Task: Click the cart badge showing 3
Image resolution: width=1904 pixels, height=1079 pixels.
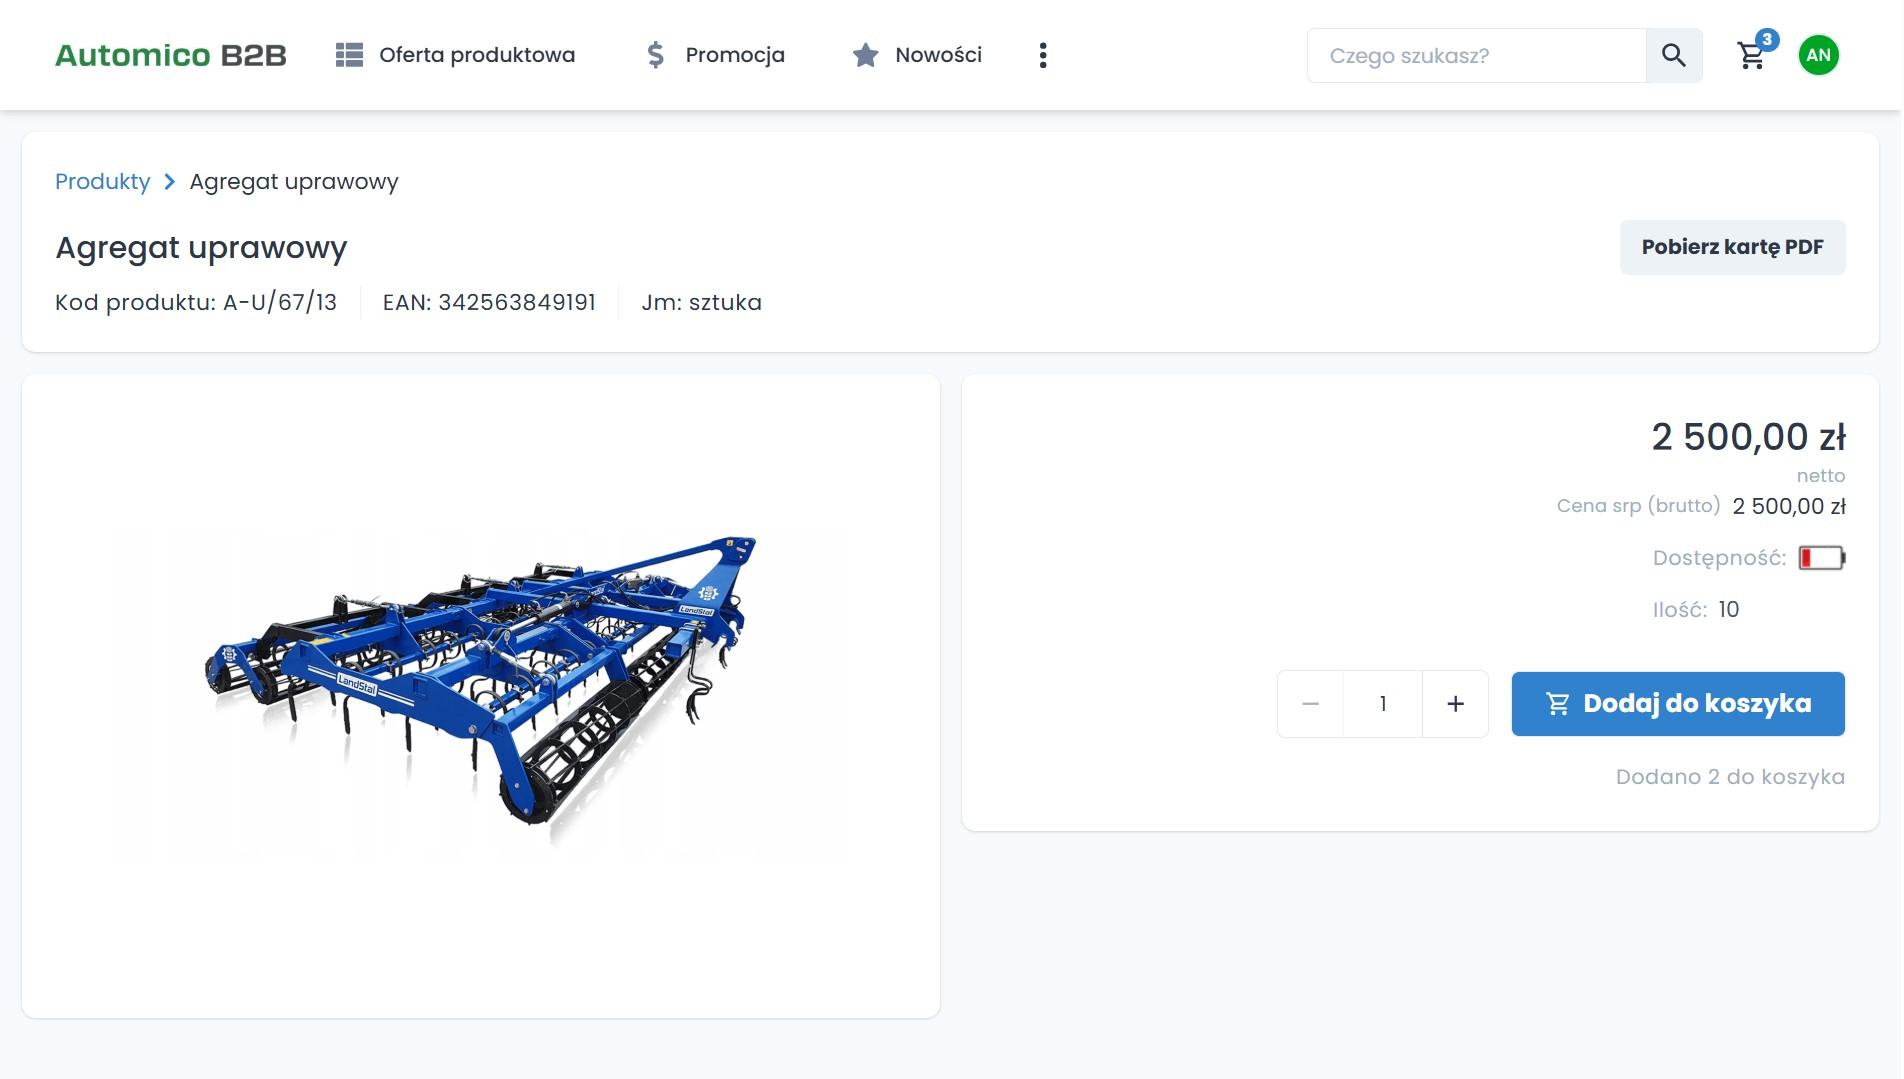Action: [1767, 40]
